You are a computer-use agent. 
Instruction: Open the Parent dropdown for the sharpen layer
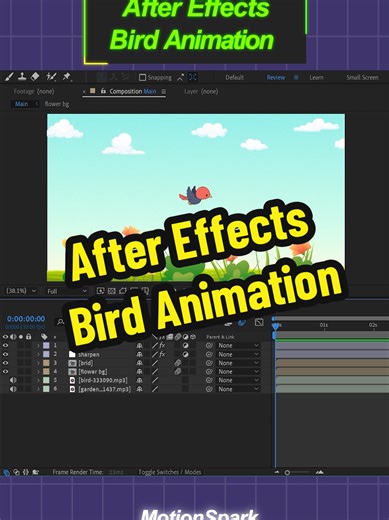click(x=238, y=354)
